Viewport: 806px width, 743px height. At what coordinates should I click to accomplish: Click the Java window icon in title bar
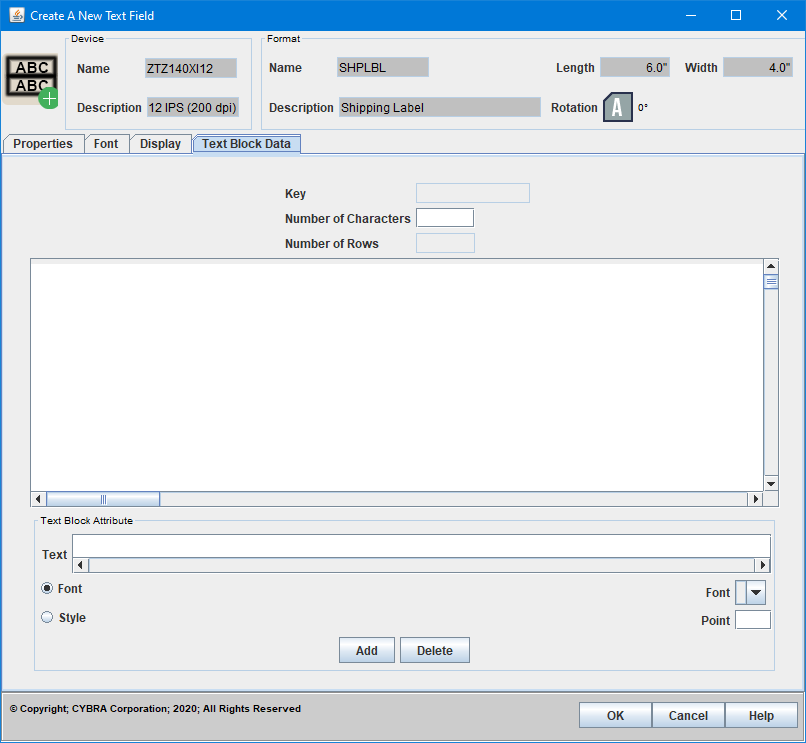coord(16,15)
